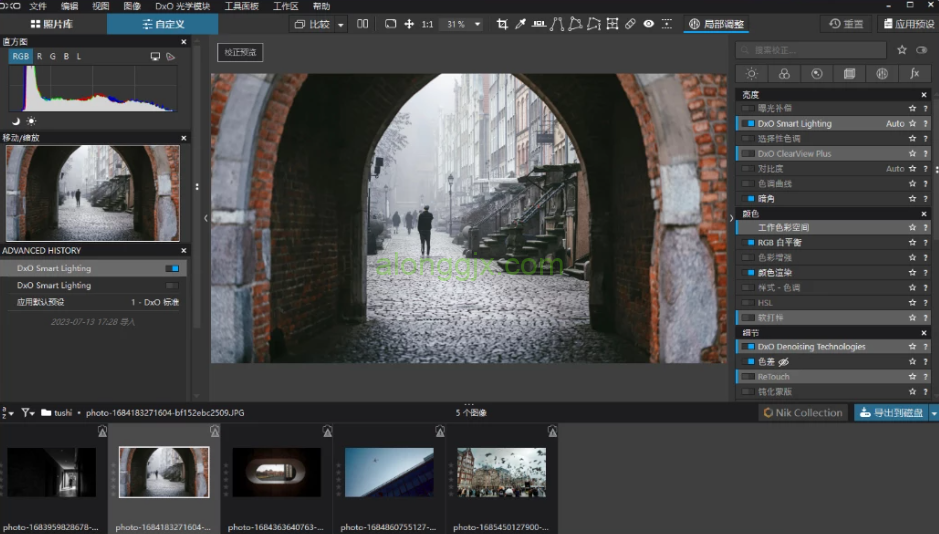Open the 31% zoom level dropdown

[477, 24]
